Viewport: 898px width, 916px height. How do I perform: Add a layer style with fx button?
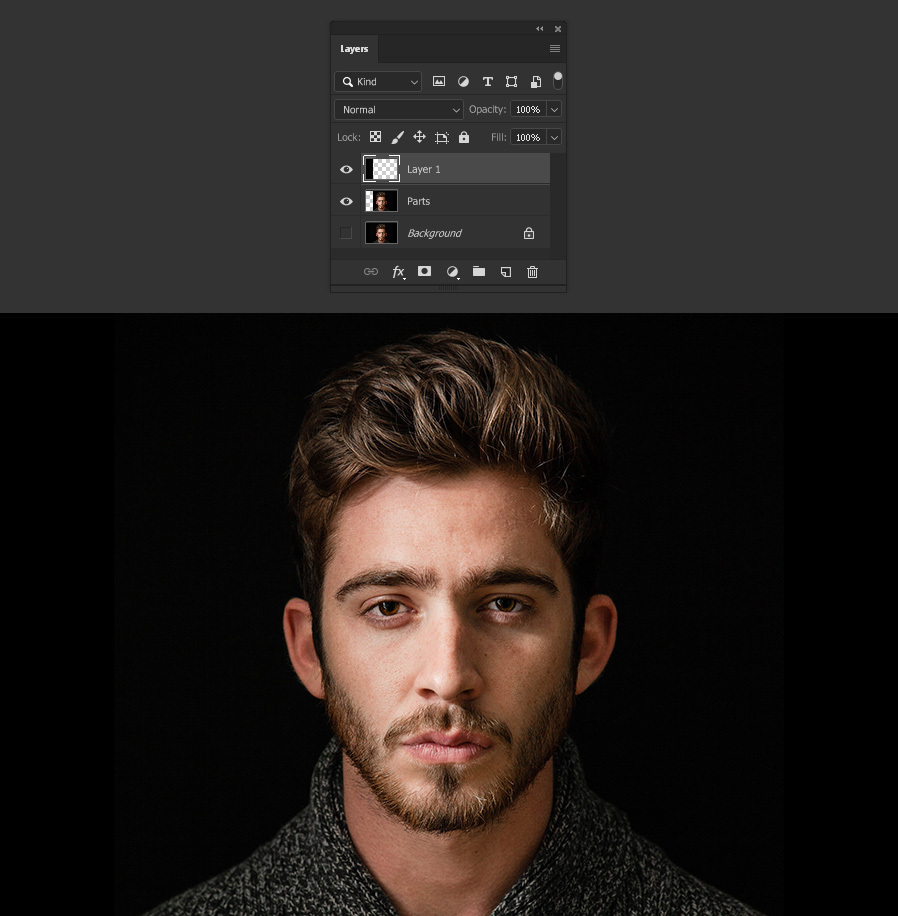point(398,272)
